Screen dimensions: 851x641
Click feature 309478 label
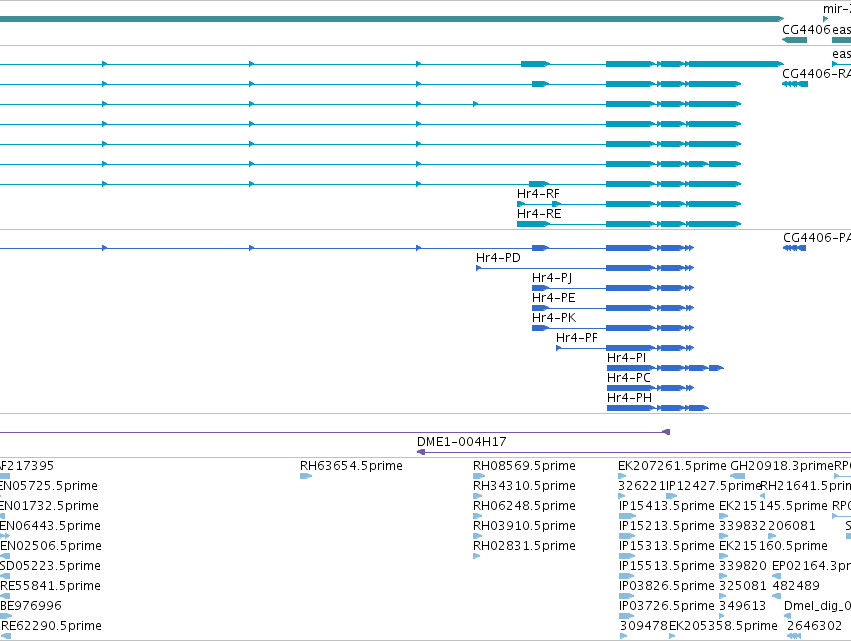(644, 626)
